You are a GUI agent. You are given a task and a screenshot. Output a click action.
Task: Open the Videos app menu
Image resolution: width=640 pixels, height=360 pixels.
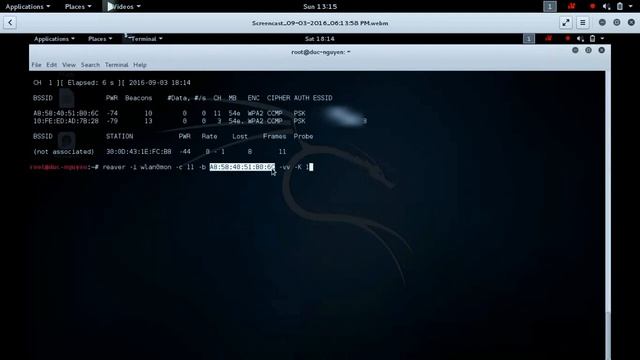click(x=124, y=7)
